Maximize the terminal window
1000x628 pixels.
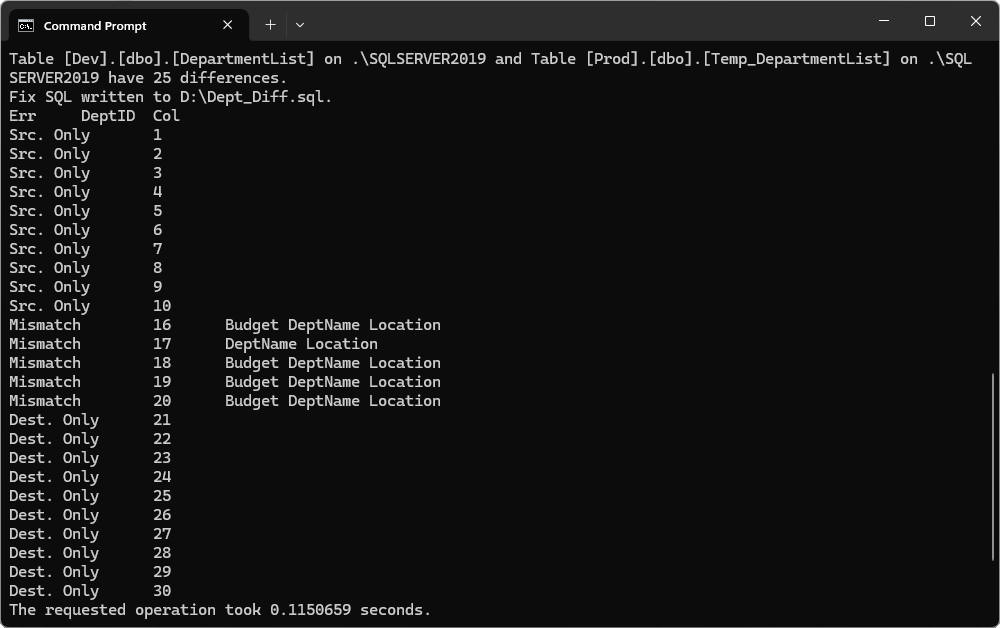(x=930, y=21)
